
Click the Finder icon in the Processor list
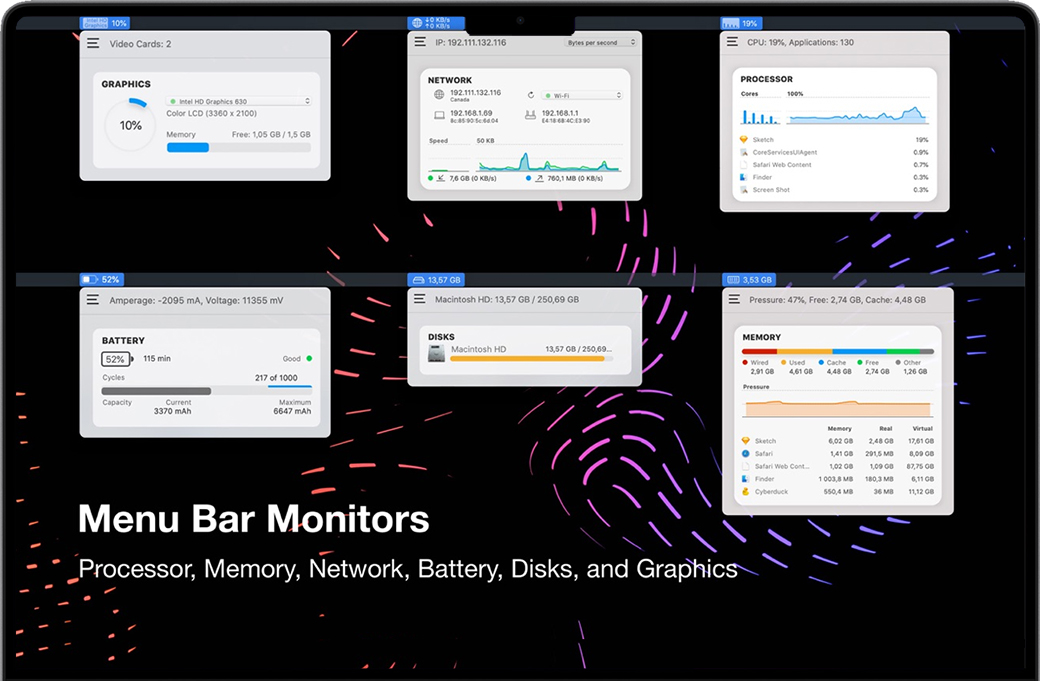pyautogui.click(x=744, y=177)
